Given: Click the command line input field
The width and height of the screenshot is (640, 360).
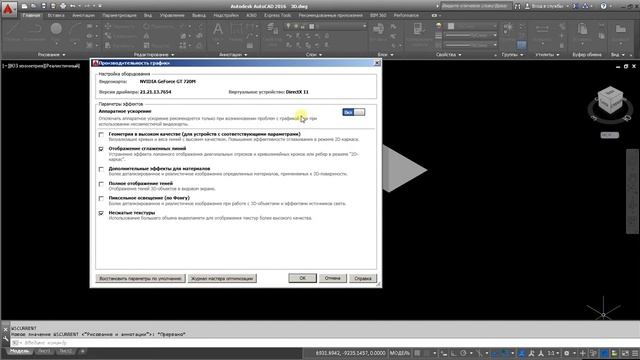Looking at the screenshot, I should (324, 342).
